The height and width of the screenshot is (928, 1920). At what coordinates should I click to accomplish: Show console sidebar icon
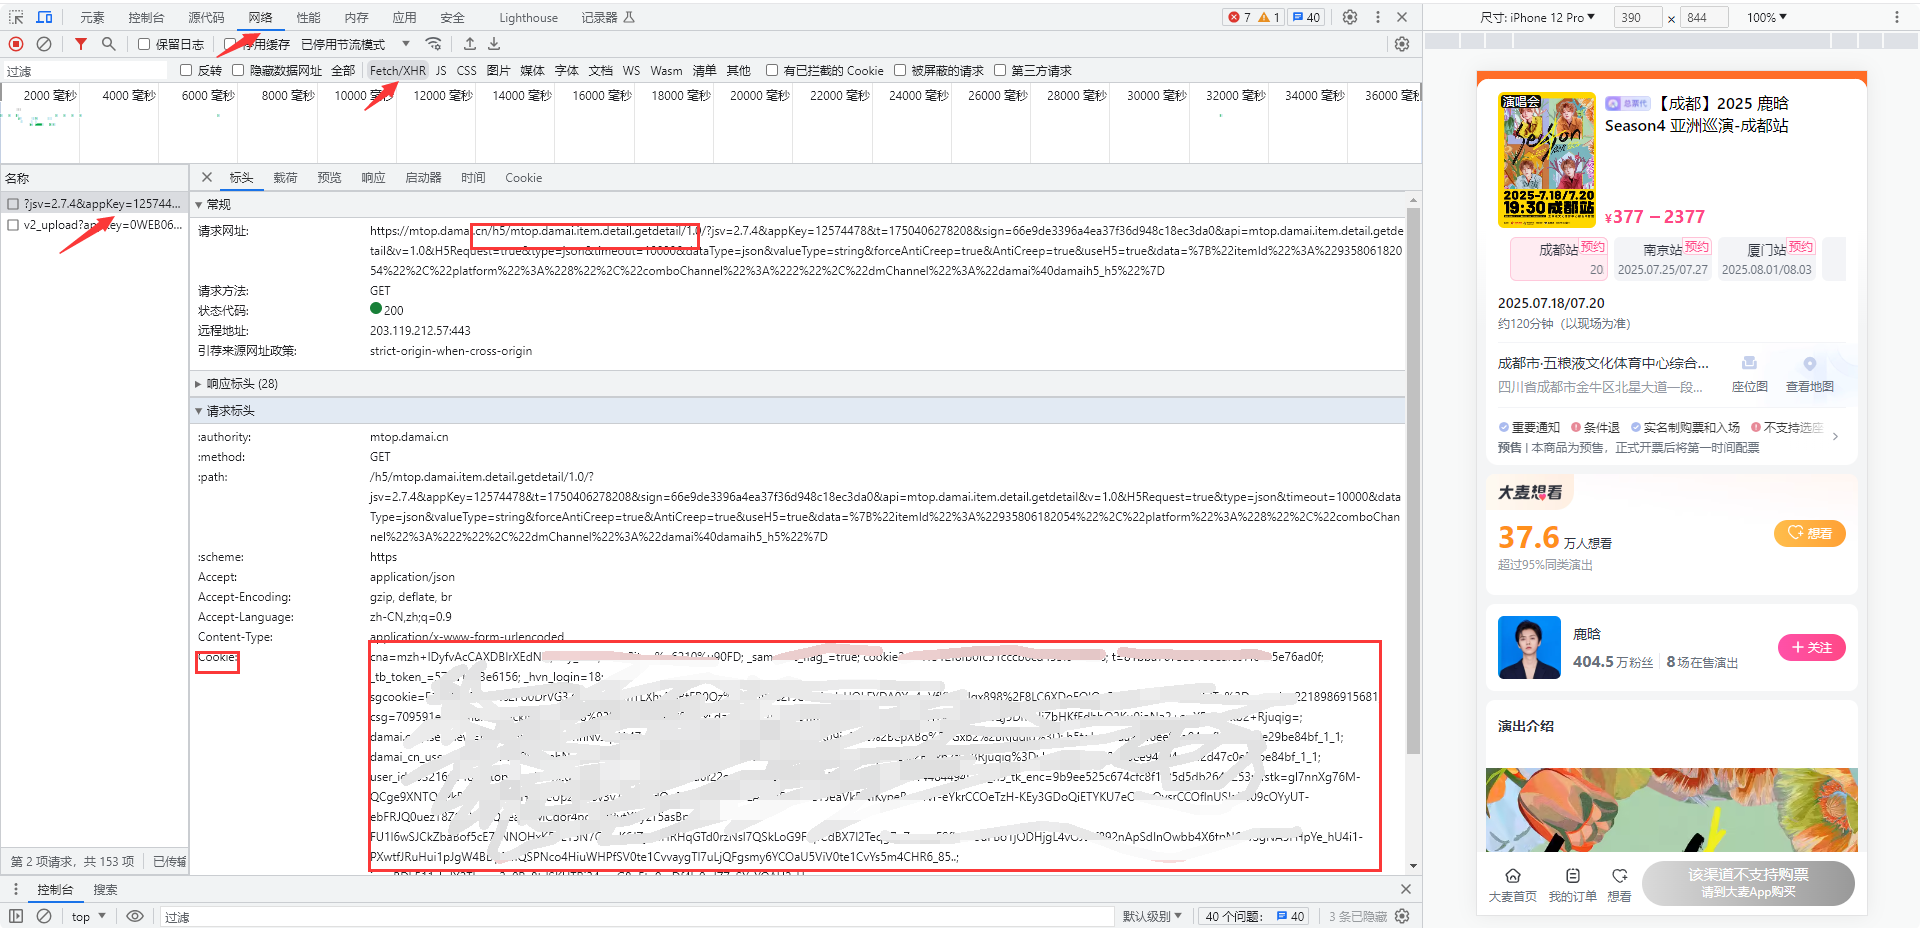[16, 916]
